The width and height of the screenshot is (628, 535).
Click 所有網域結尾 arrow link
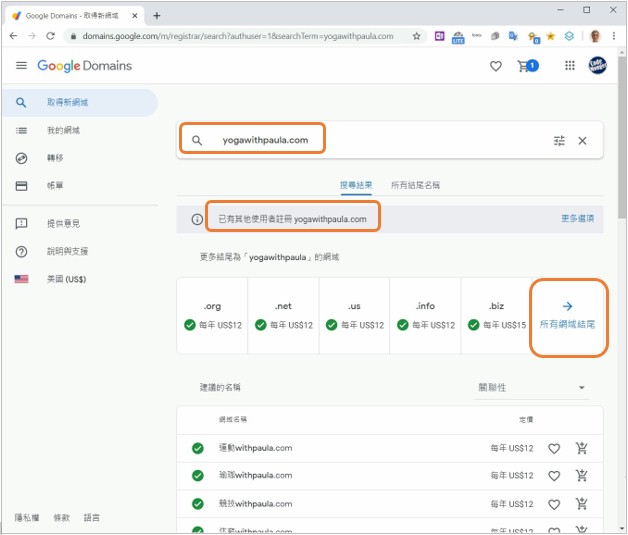tap(568, 316)
